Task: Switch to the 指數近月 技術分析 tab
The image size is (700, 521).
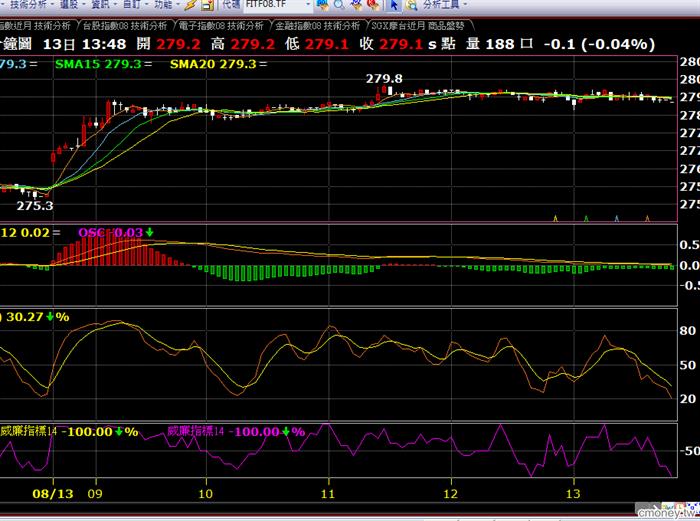Action: (x=36, y=26)
